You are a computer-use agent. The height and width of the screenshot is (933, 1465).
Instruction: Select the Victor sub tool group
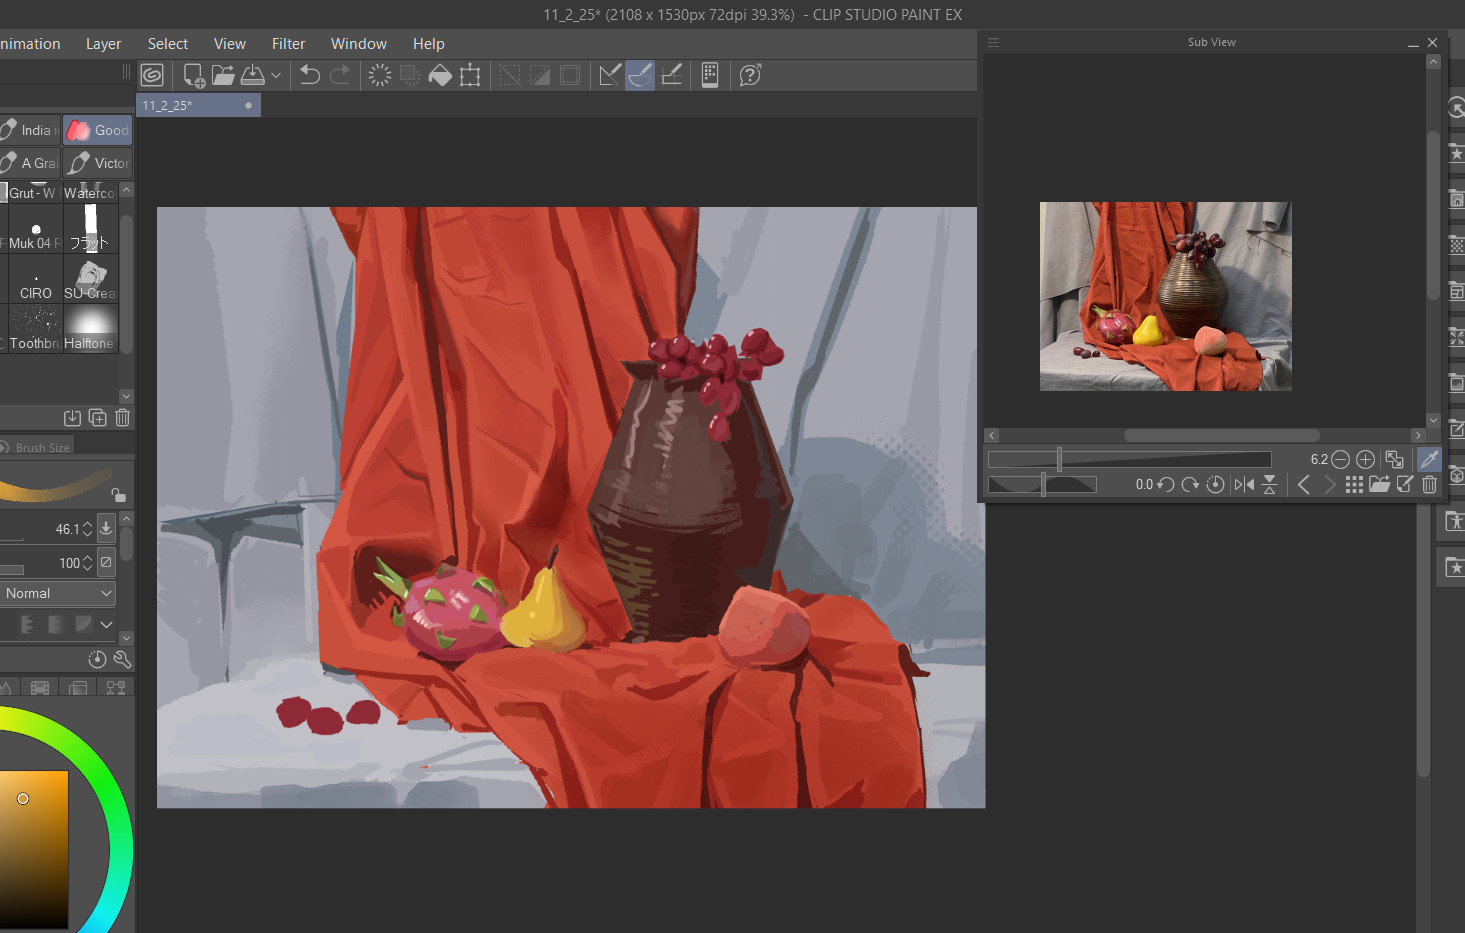click(97, 163)
